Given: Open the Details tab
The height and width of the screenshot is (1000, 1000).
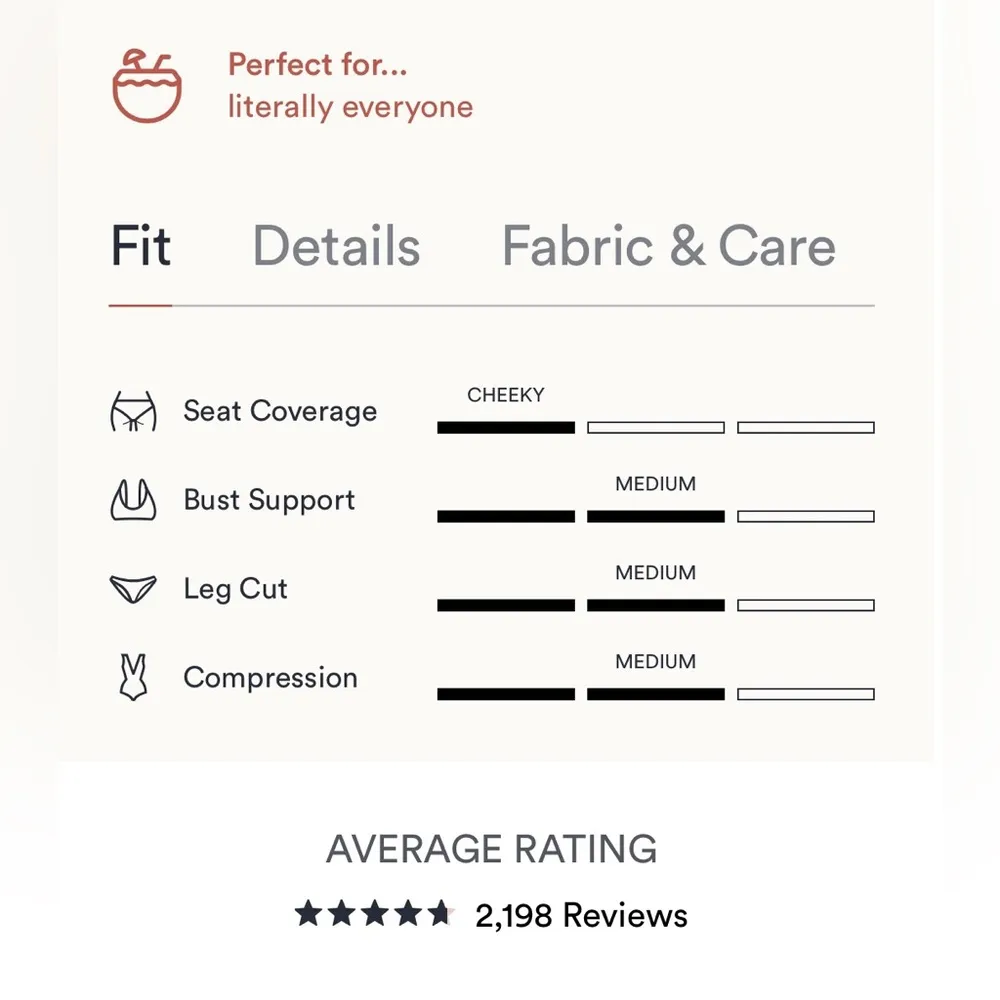Looking at the screenshot, I should click(x=336, y=247).
